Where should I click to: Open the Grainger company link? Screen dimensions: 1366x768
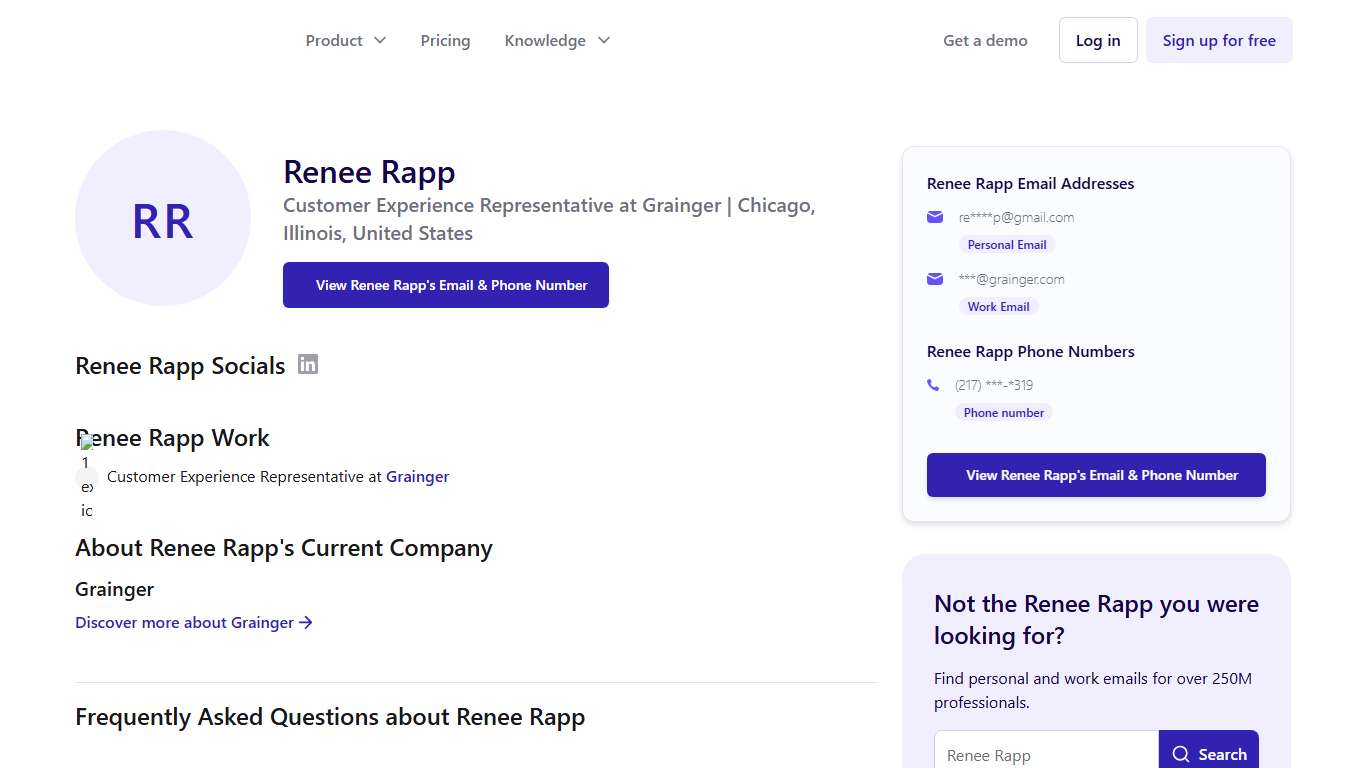click(x=417, y=476)
